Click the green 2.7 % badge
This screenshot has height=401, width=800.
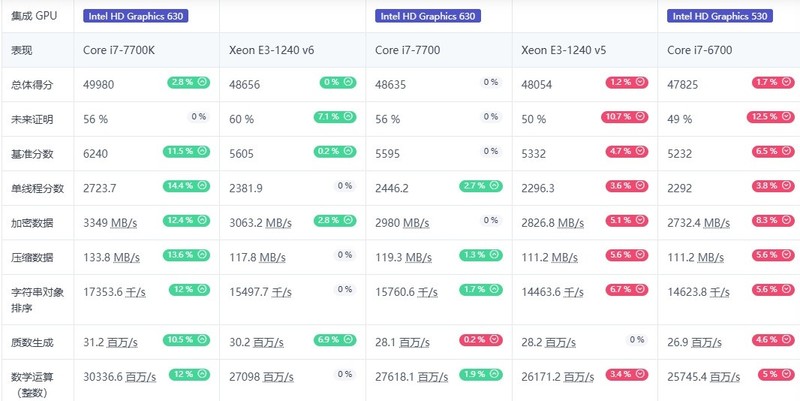tap(481, 186)
